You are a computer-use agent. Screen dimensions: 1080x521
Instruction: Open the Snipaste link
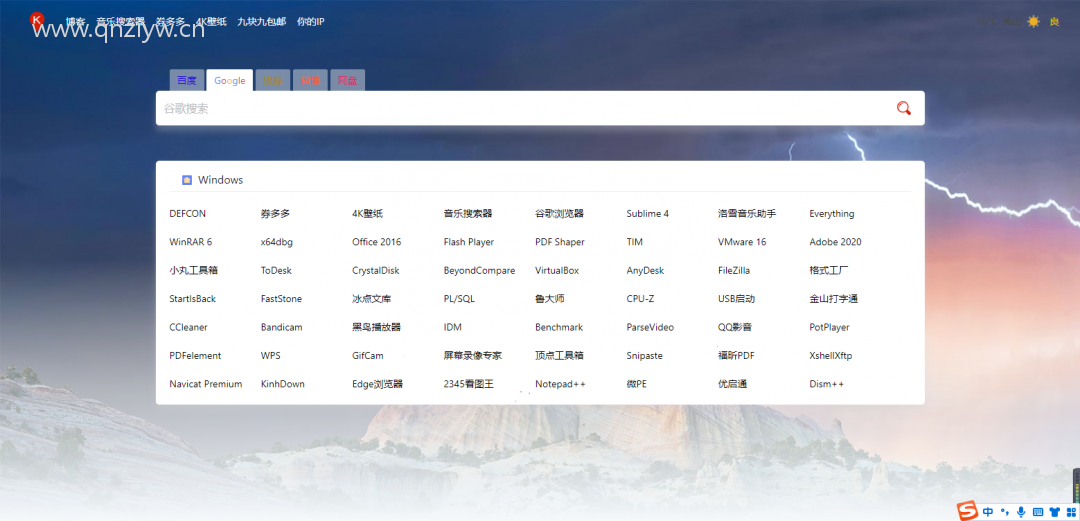pos(644,356)
